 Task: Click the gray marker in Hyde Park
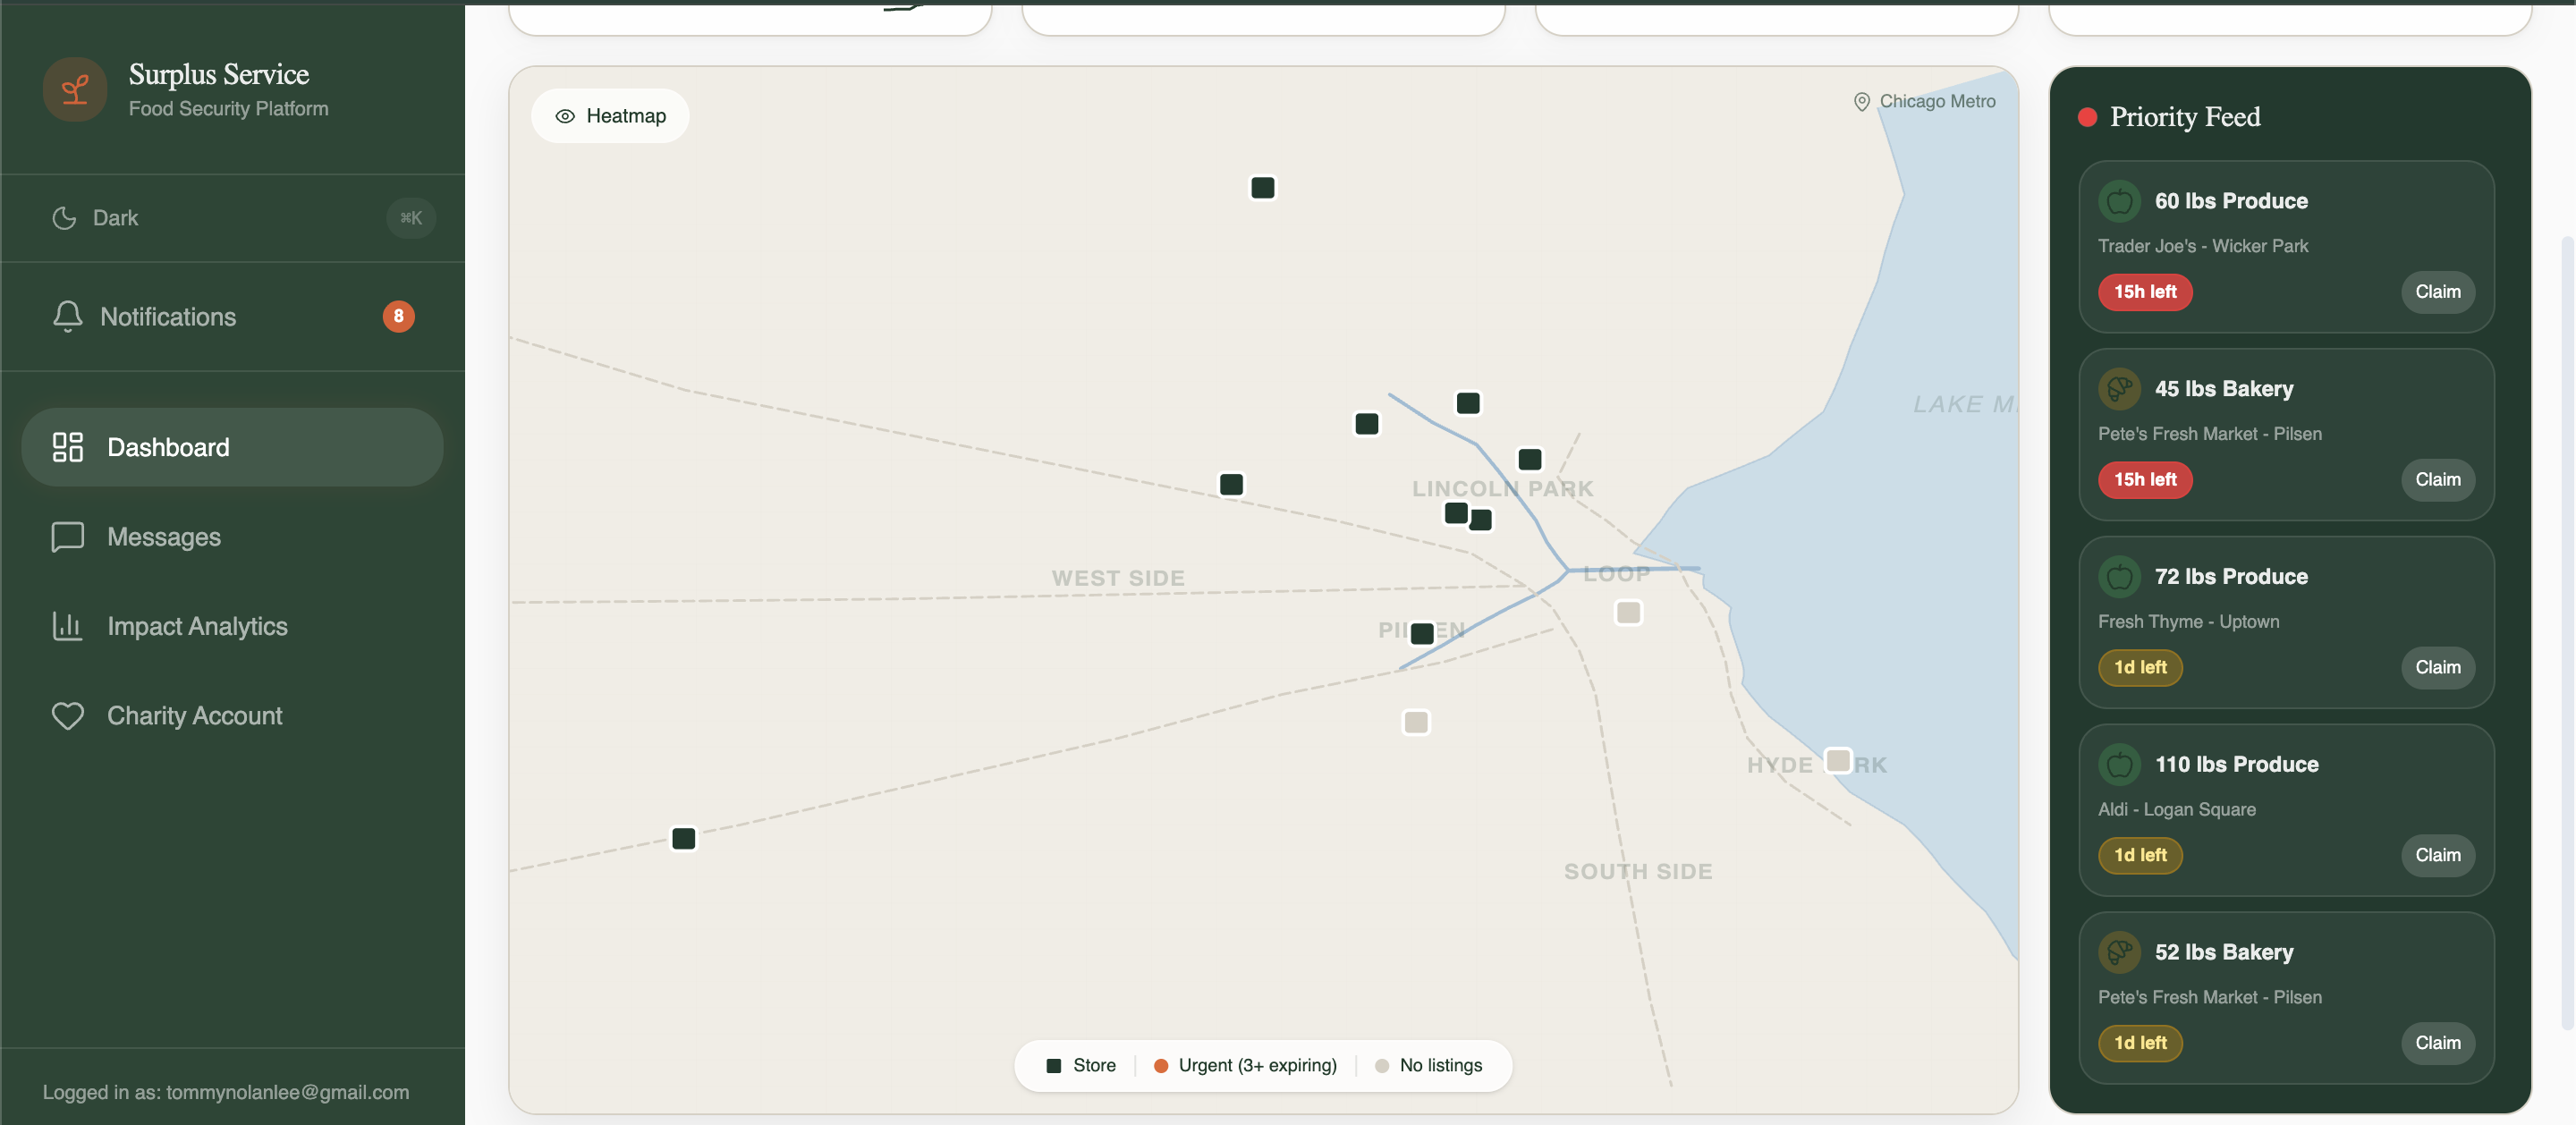(x=1838, y=761)
